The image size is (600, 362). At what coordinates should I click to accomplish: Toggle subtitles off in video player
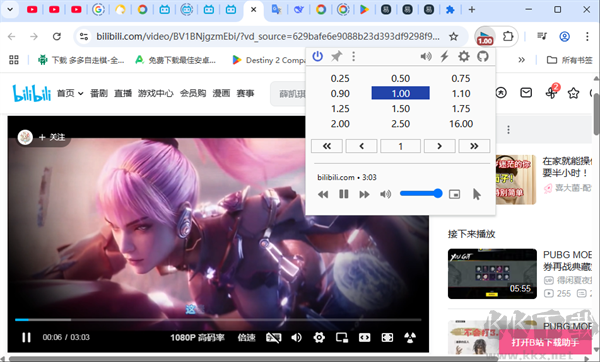(274, 338)
